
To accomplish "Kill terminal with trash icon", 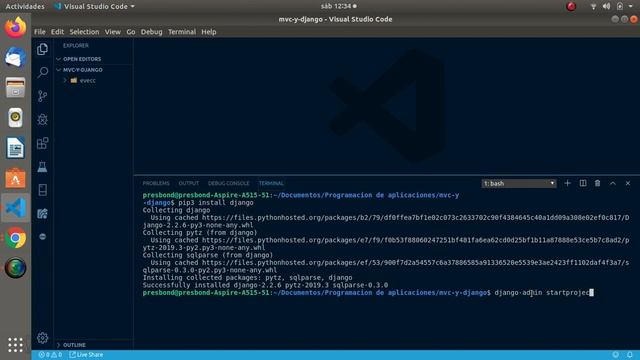I will click(598, 183).
